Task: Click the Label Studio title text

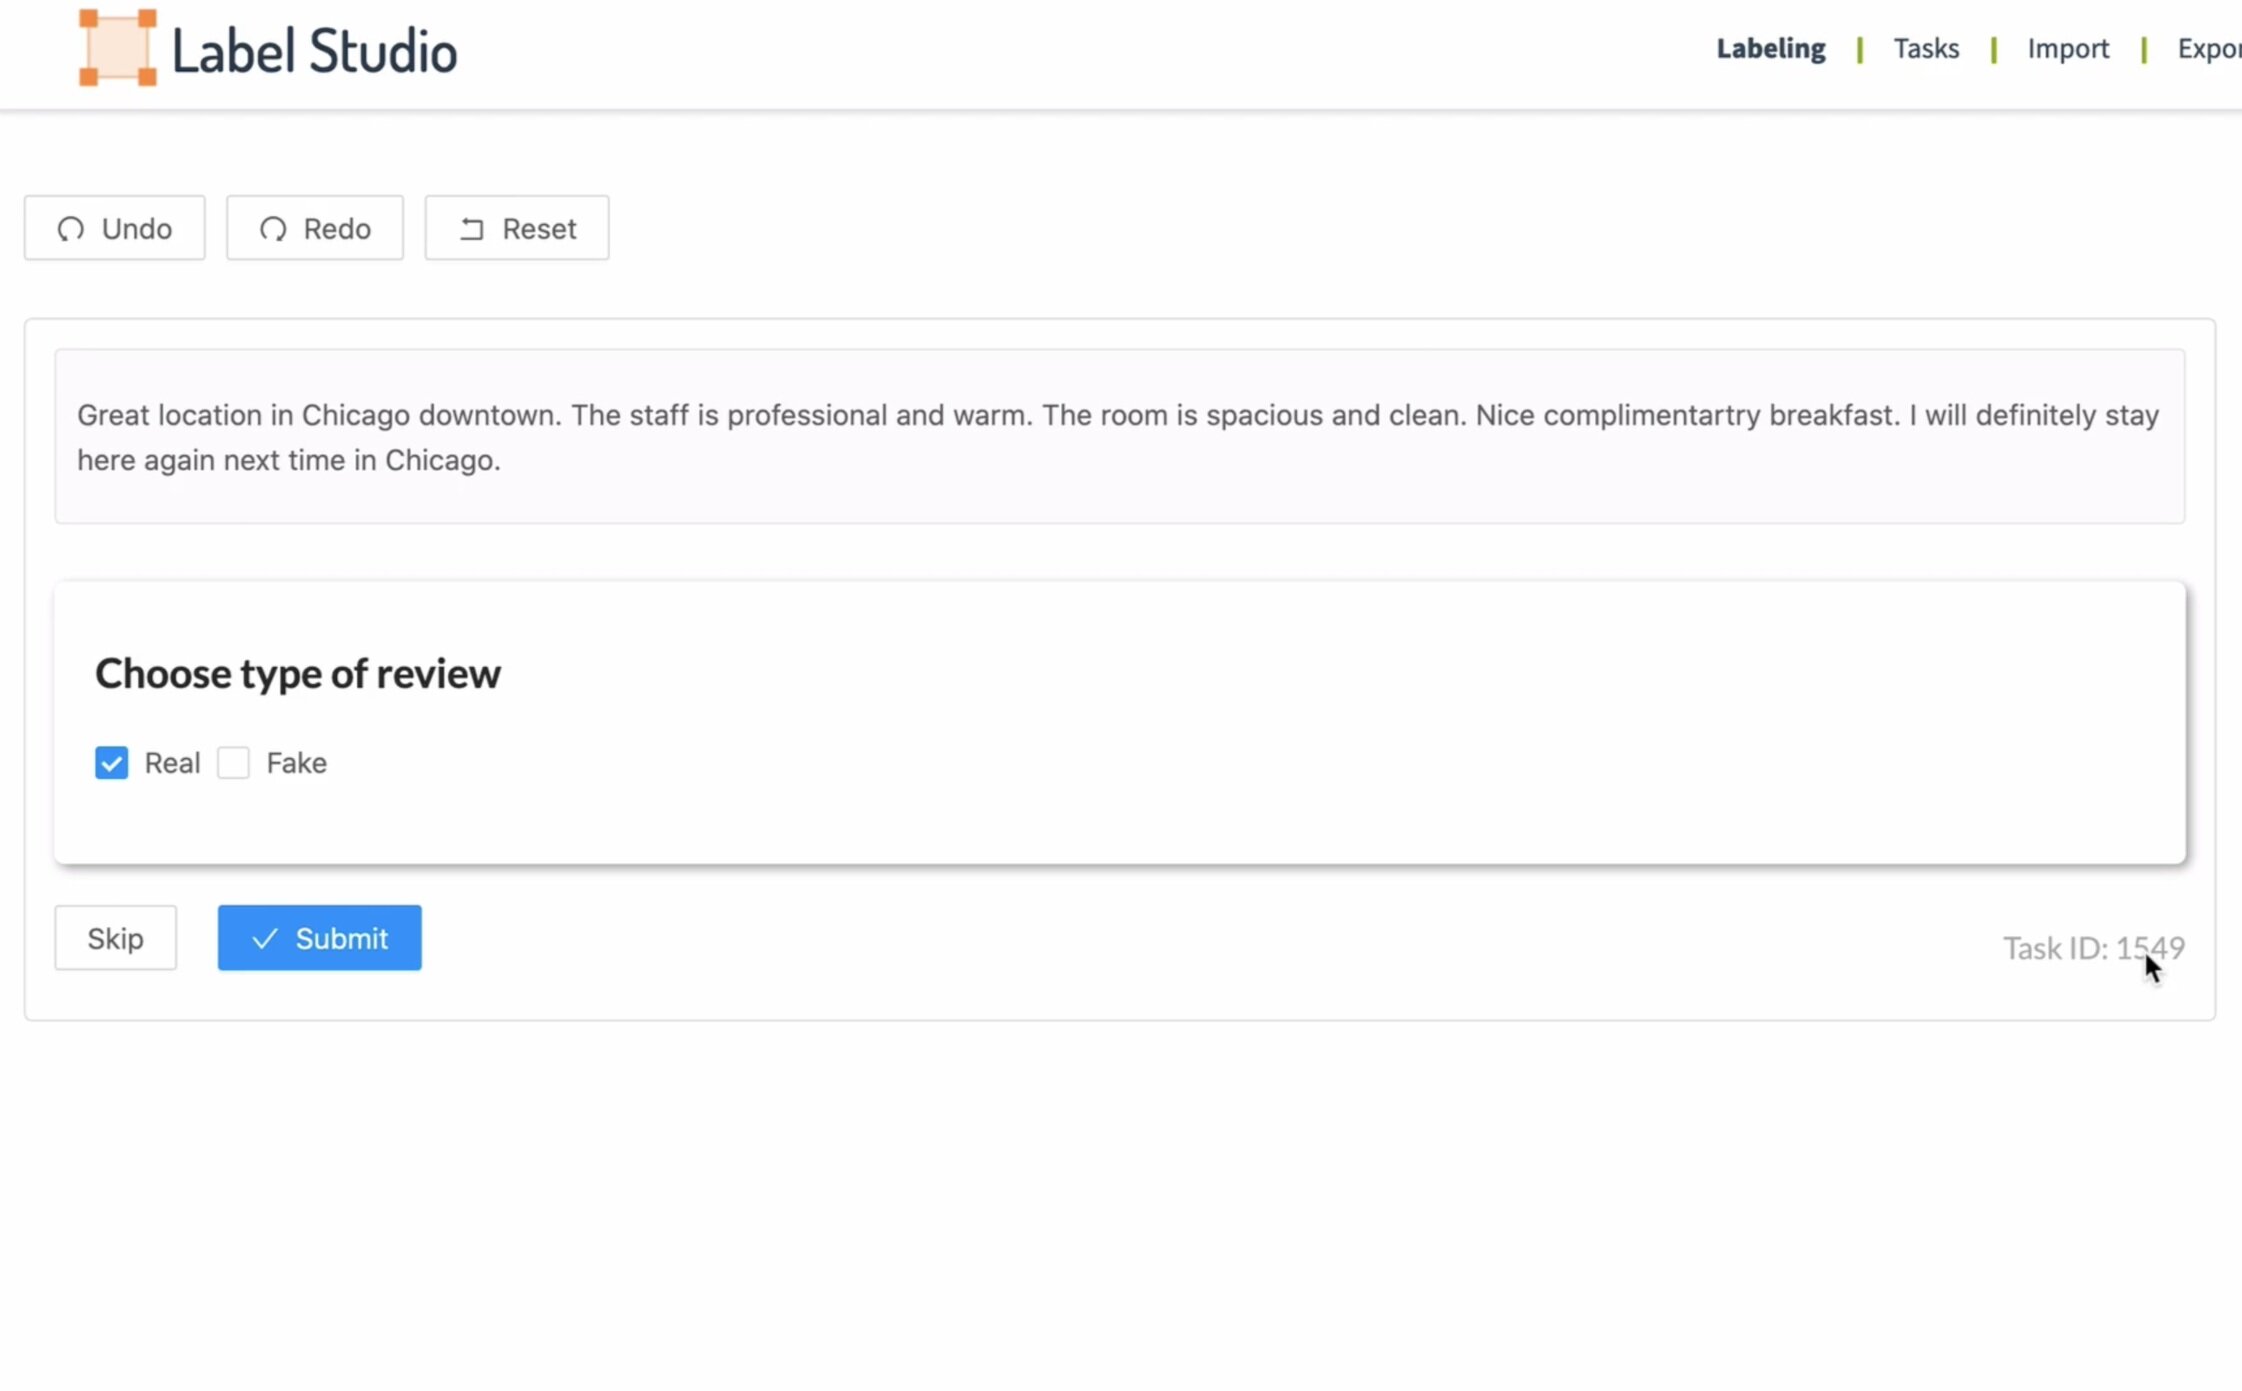Action: [315, 50]
